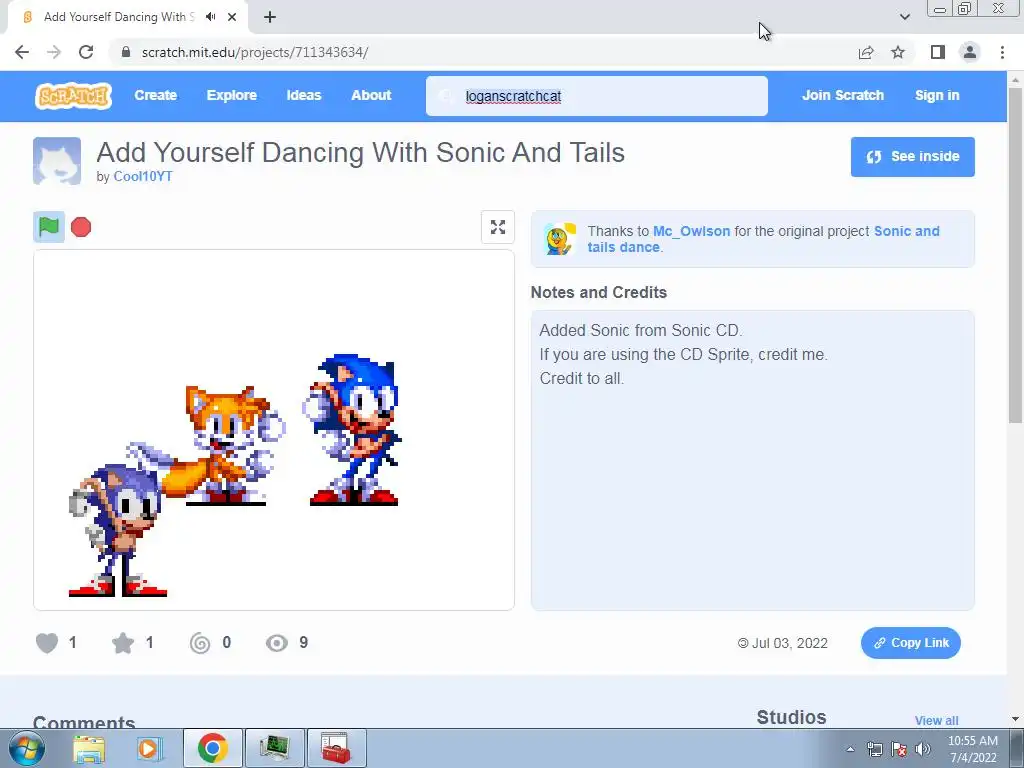This screenshot has height=768, width=1024.
Task: Click the Notes and Credits text box
Action: click(x=752, y=460)
